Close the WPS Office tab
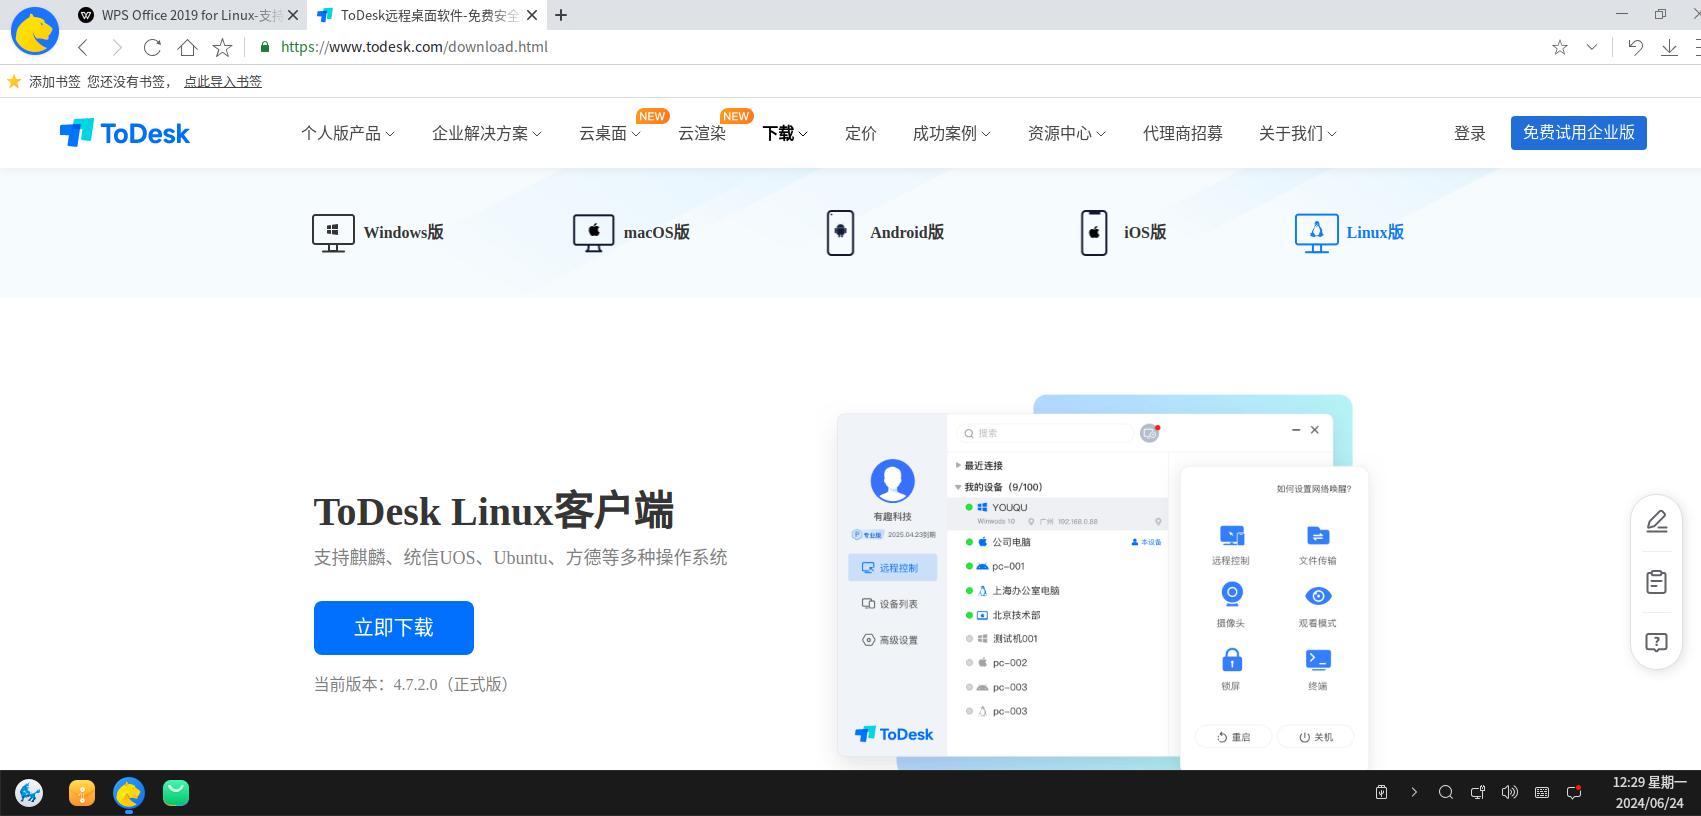1701x816 pixels. [x=293, y=15]
